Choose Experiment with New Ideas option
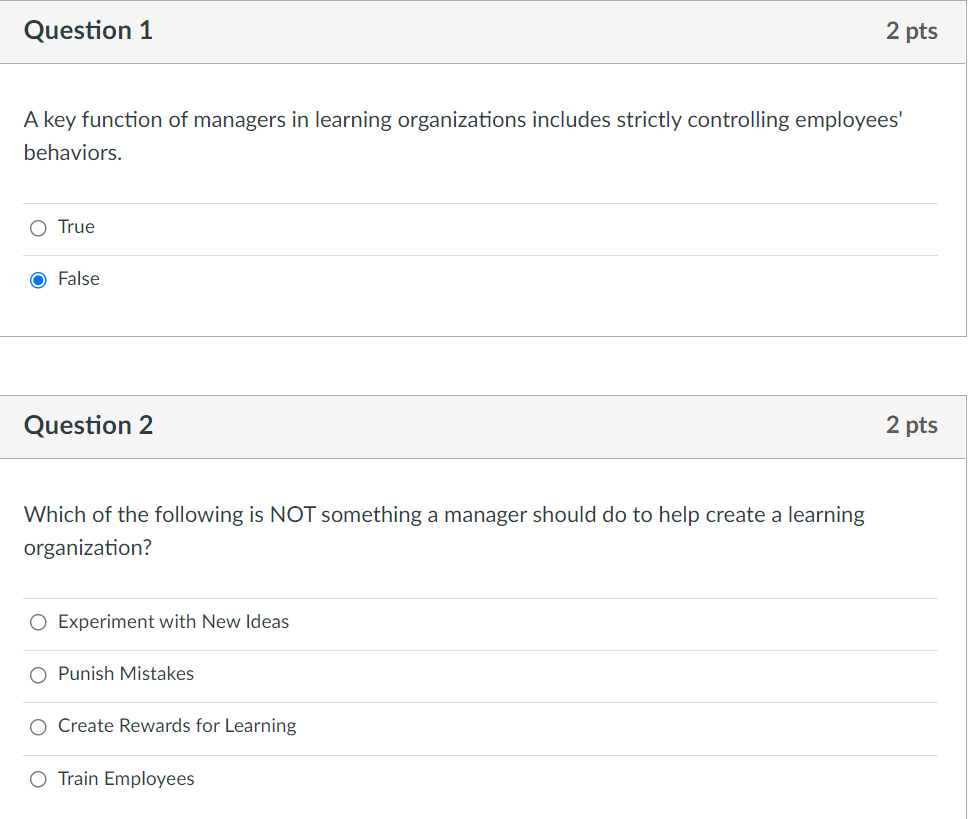973x819 pixels. 37,622
